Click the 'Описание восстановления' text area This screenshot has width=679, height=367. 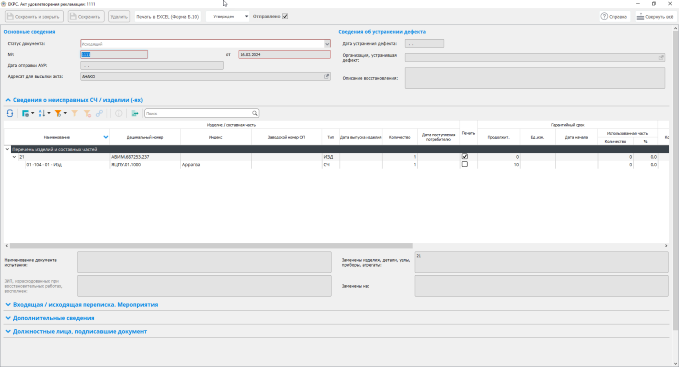click(535, 78)
